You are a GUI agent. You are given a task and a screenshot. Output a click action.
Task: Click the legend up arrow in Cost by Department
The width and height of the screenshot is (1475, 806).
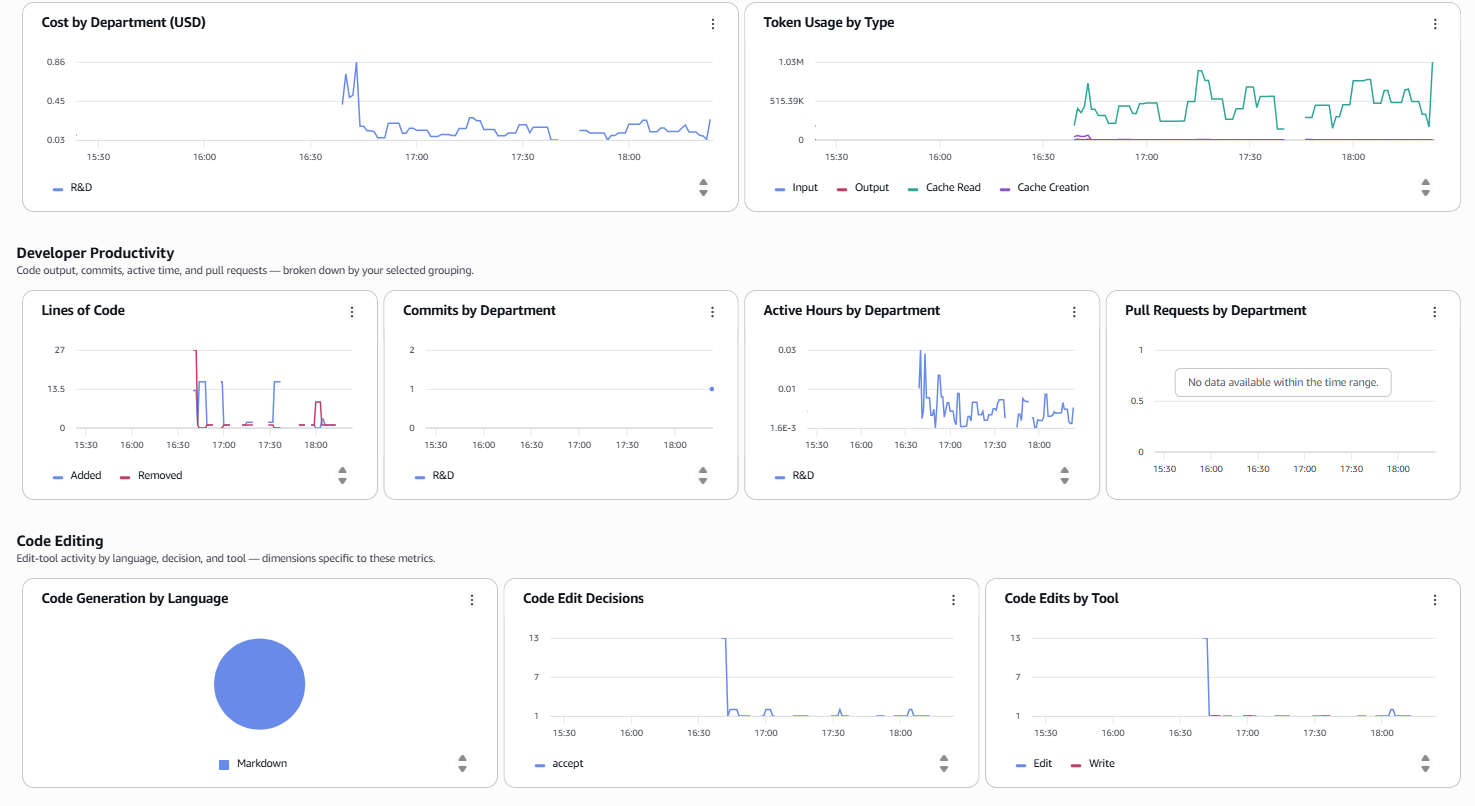(703, 182)
